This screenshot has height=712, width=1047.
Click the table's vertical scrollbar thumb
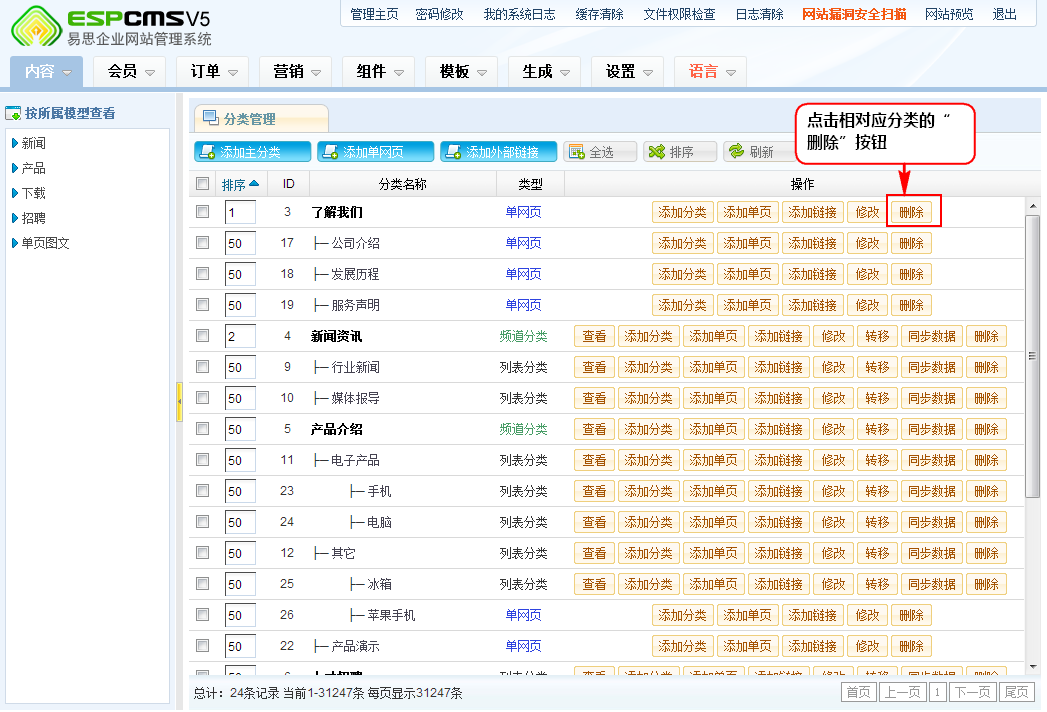(x=1032, y=356)
